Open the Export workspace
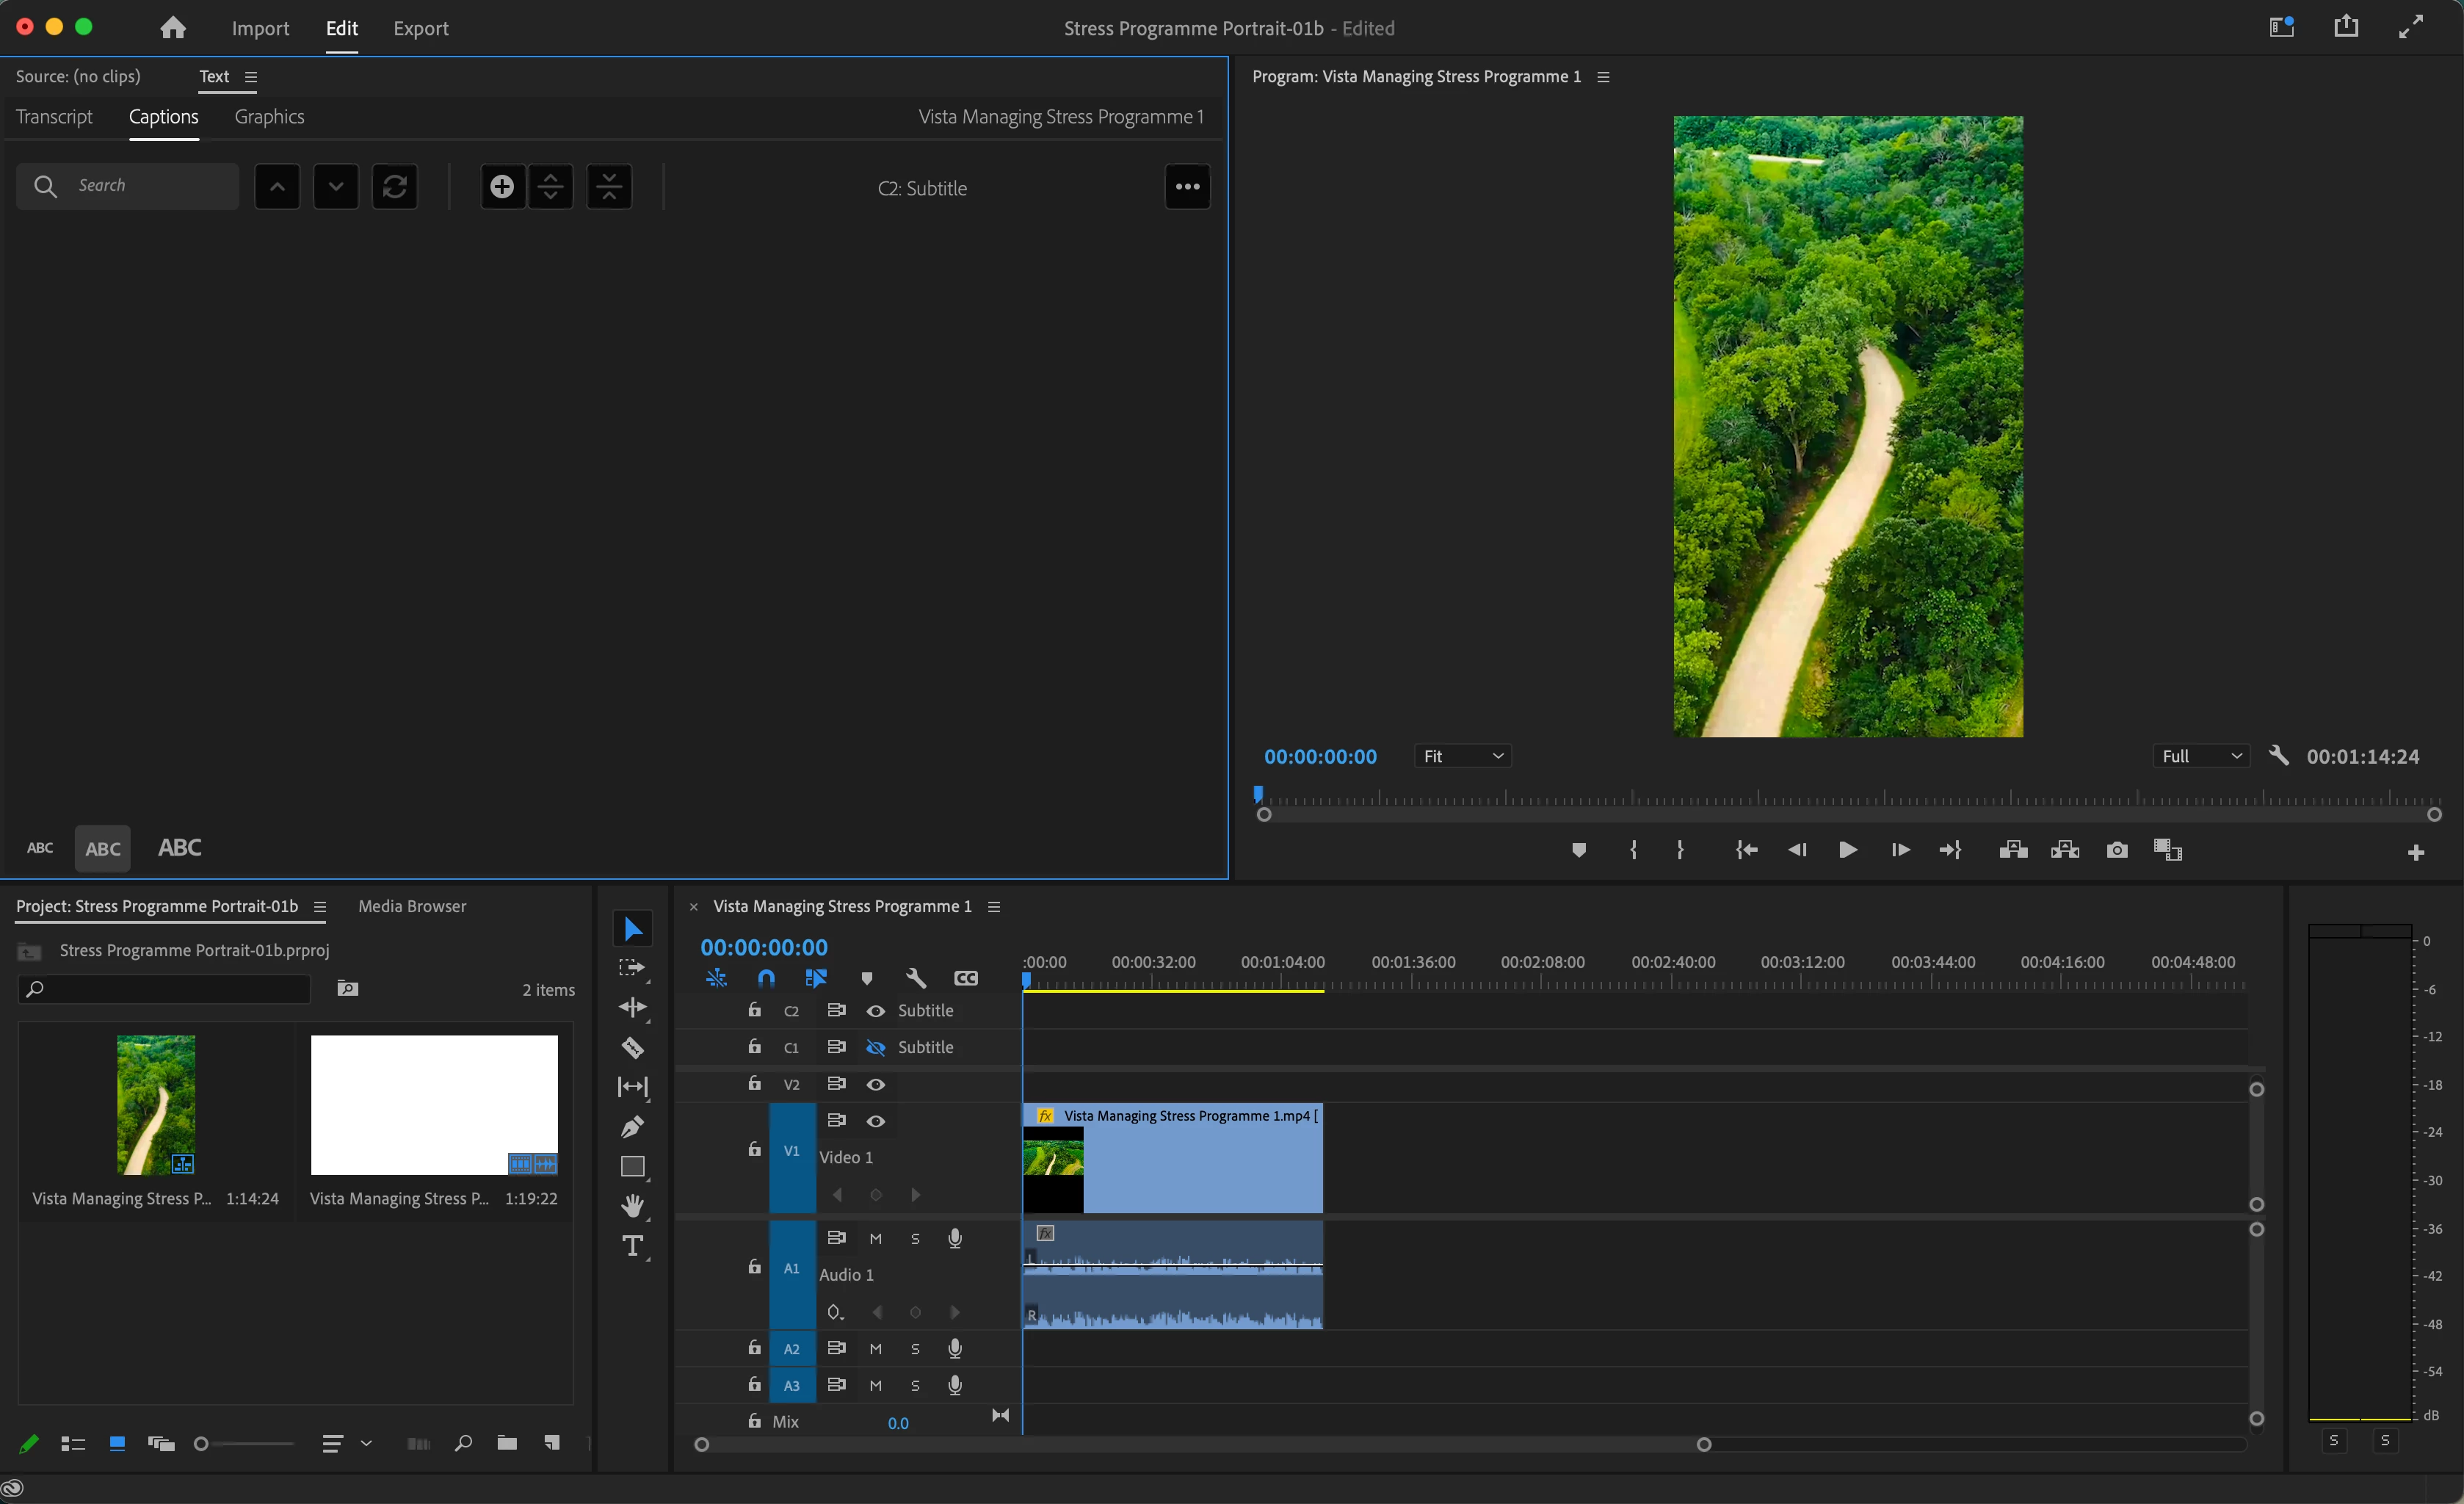This screenshot has height=1504, width=2464. [x=420, y=28]
